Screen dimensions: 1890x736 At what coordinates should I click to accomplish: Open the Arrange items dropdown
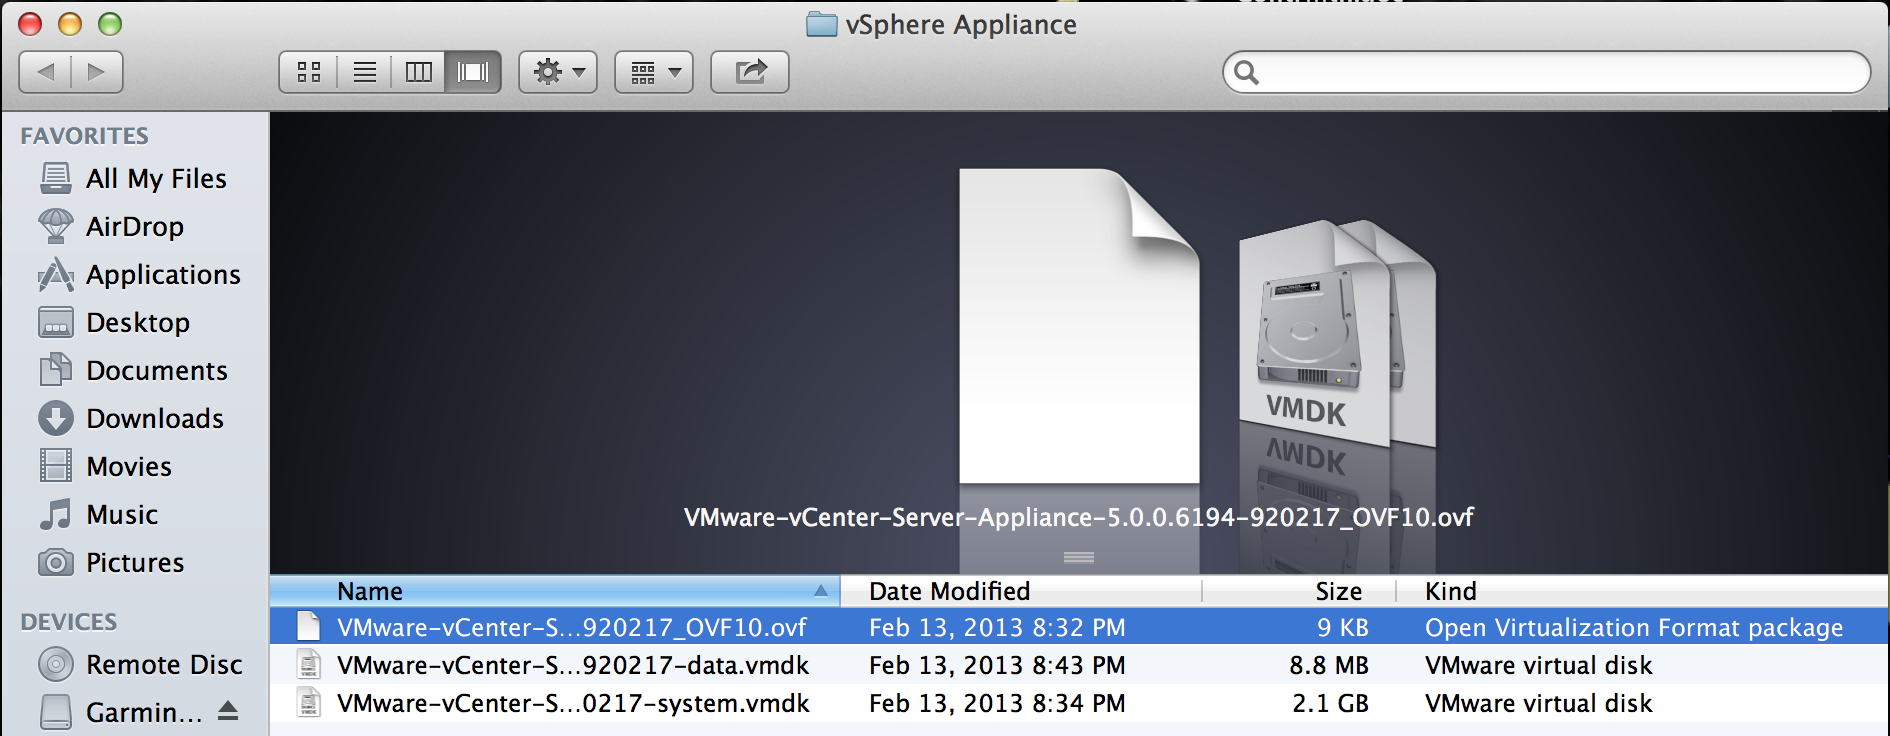654,72
